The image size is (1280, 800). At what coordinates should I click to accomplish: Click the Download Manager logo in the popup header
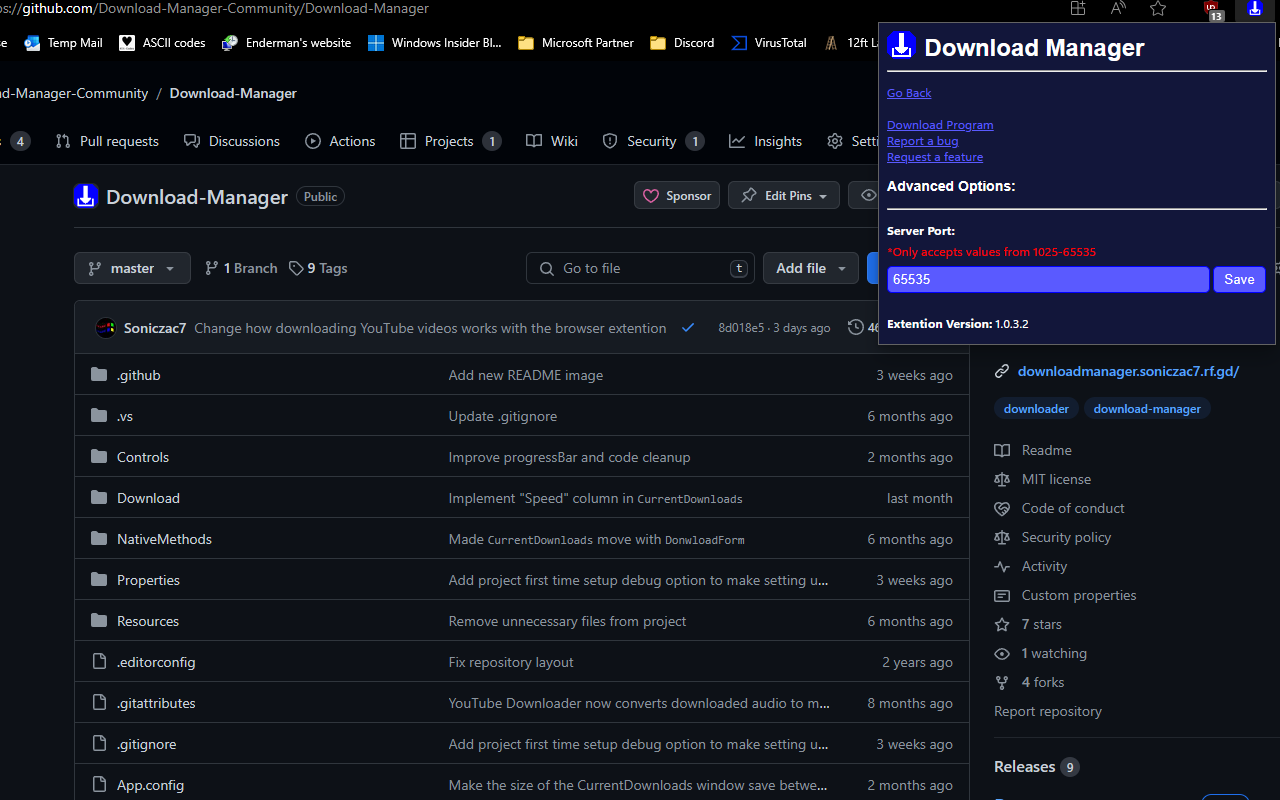tap(902, 46)
